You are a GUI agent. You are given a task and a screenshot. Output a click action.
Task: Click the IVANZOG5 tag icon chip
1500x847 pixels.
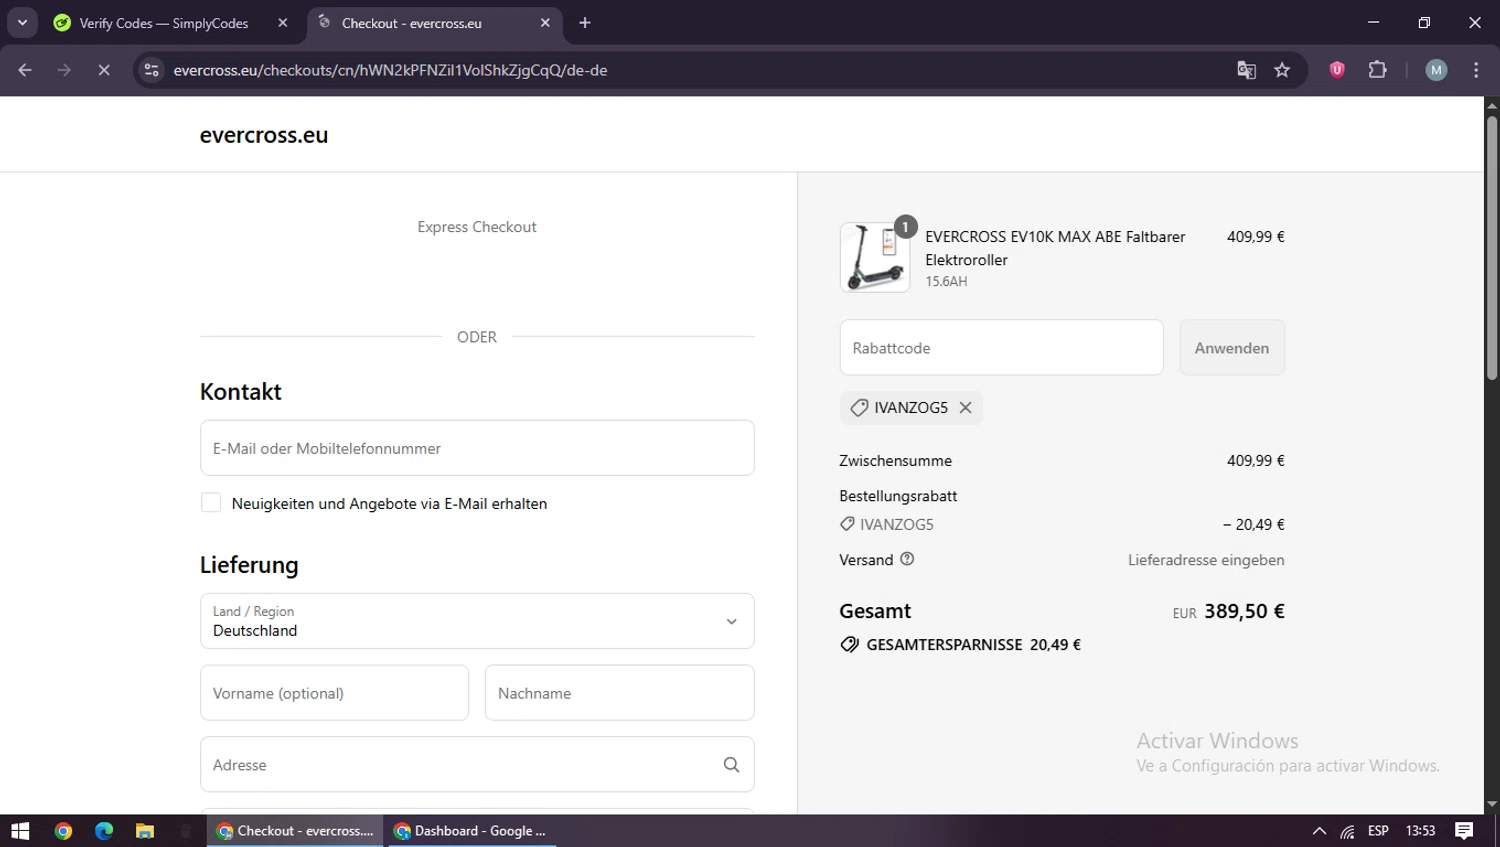[x=859, y=408]
